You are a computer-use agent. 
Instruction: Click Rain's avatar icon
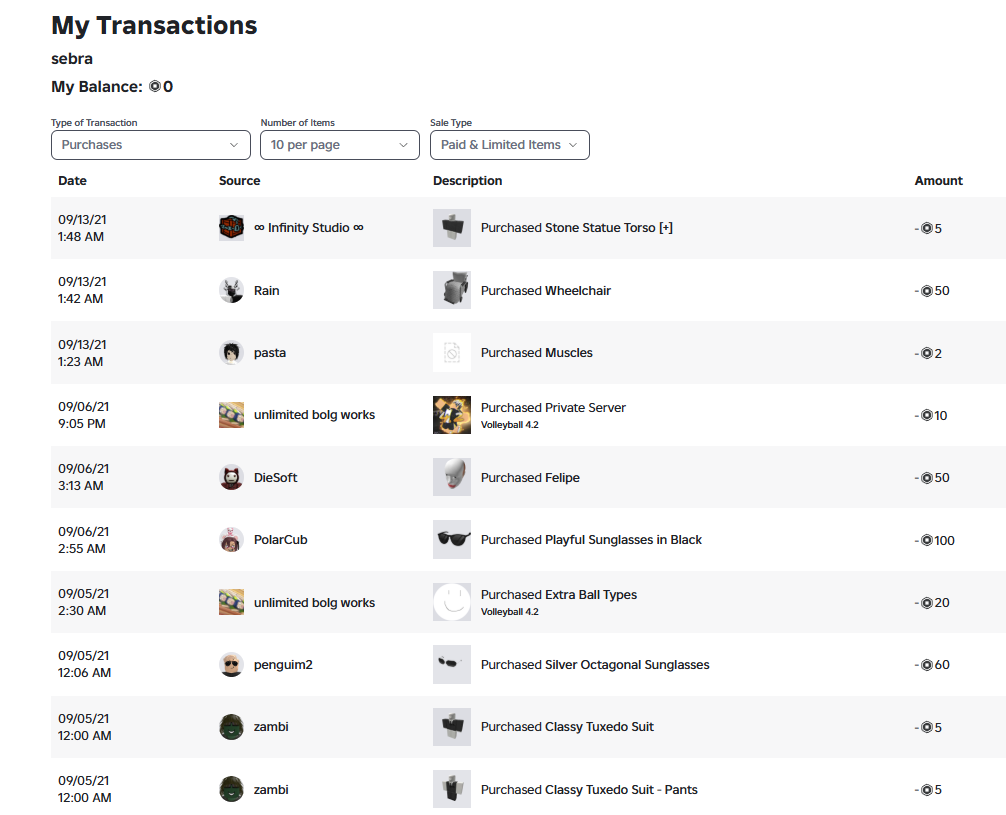tap(231, 290)
